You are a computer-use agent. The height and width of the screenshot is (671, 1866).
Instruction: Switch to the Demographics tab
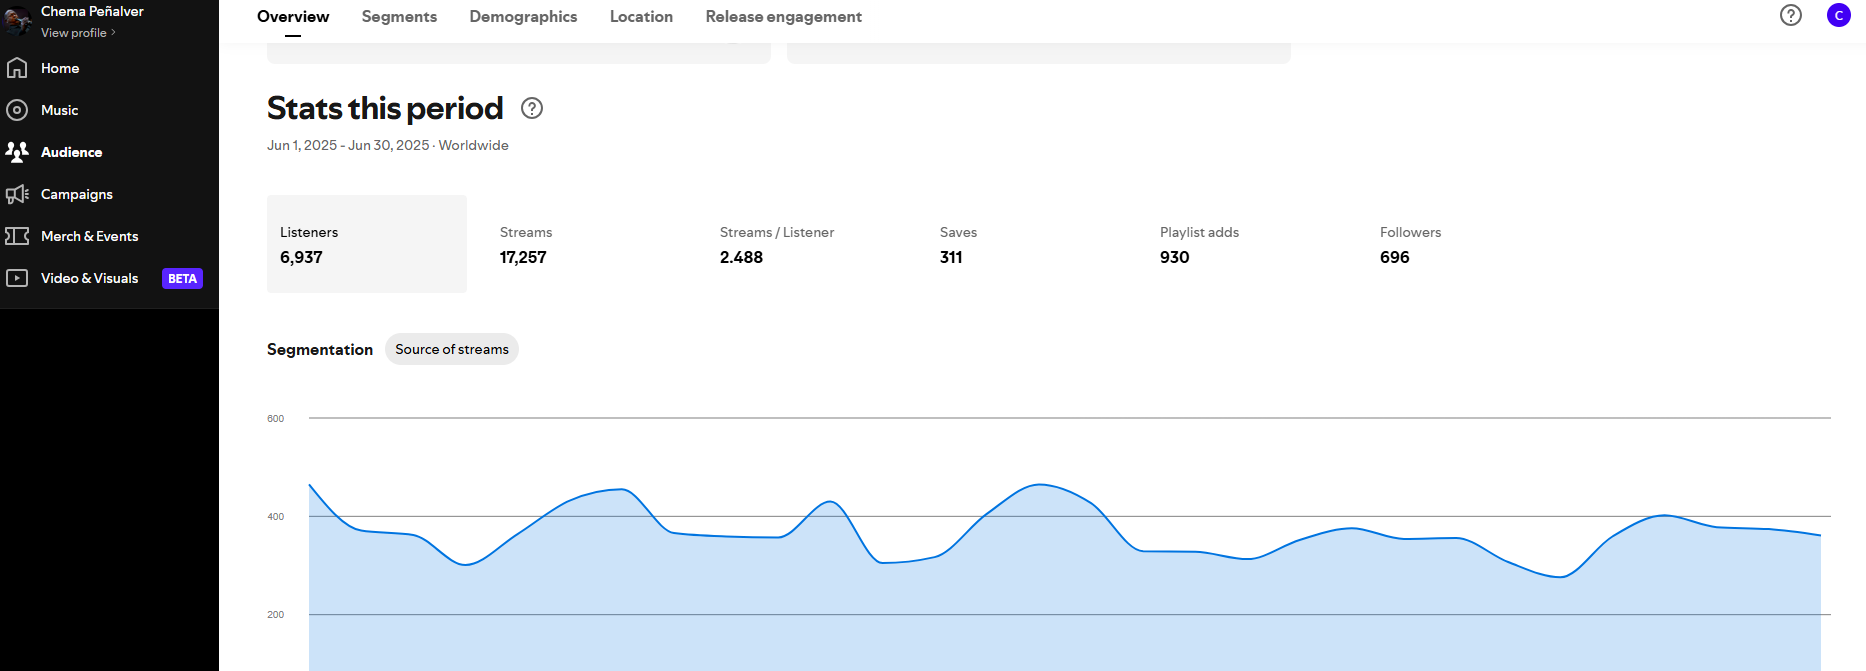(x=523, y=17)
